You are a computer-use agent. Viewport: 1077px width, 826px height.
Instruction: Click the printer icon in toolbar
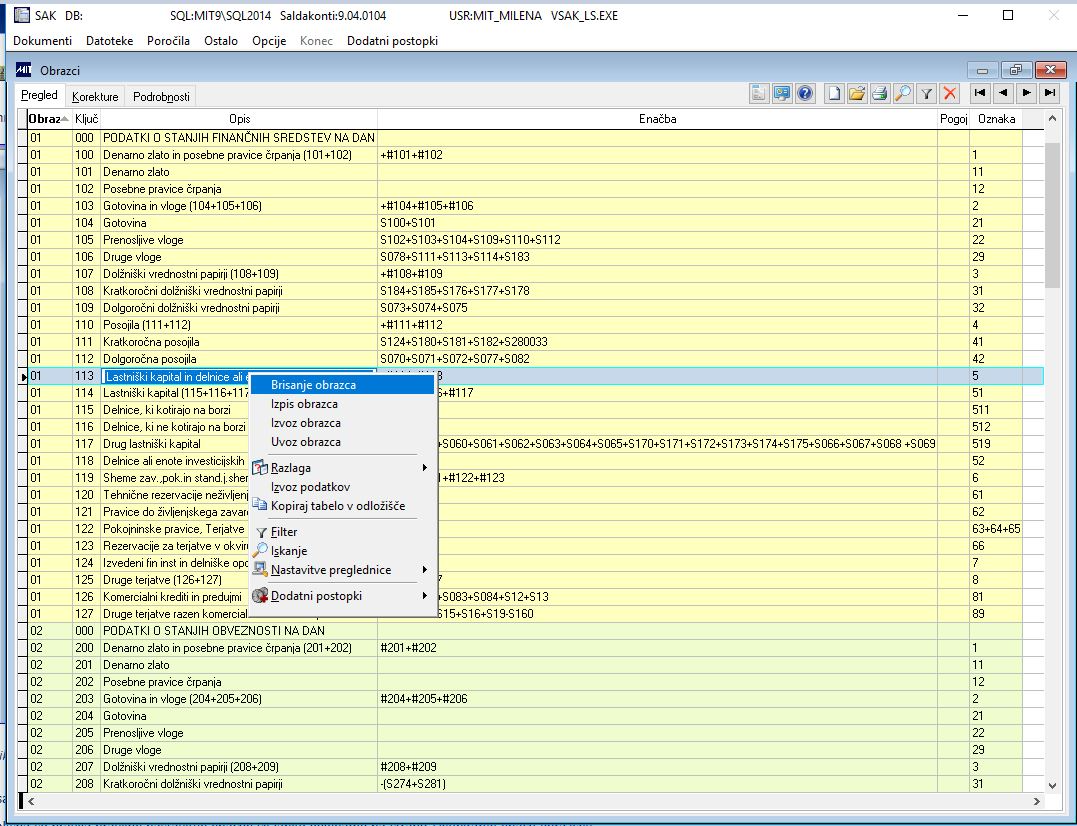click(x=879, y=94)
